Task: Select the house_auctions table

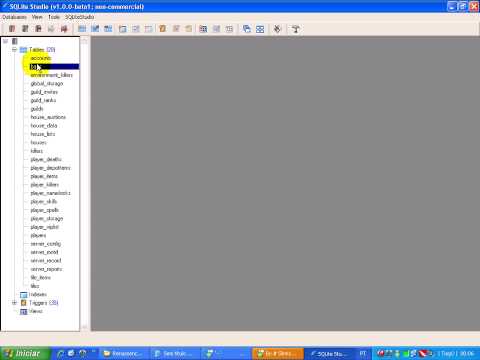Action: click(48, 117)
